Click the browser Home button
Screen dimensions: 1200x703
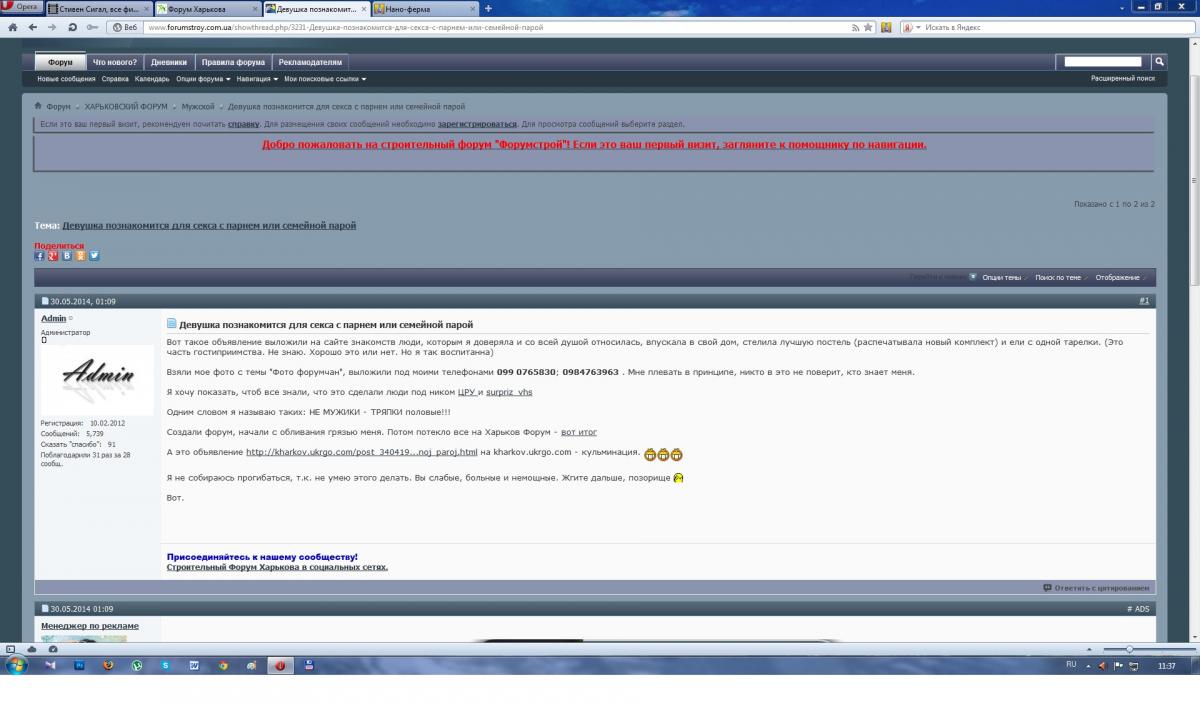[11, 27]
